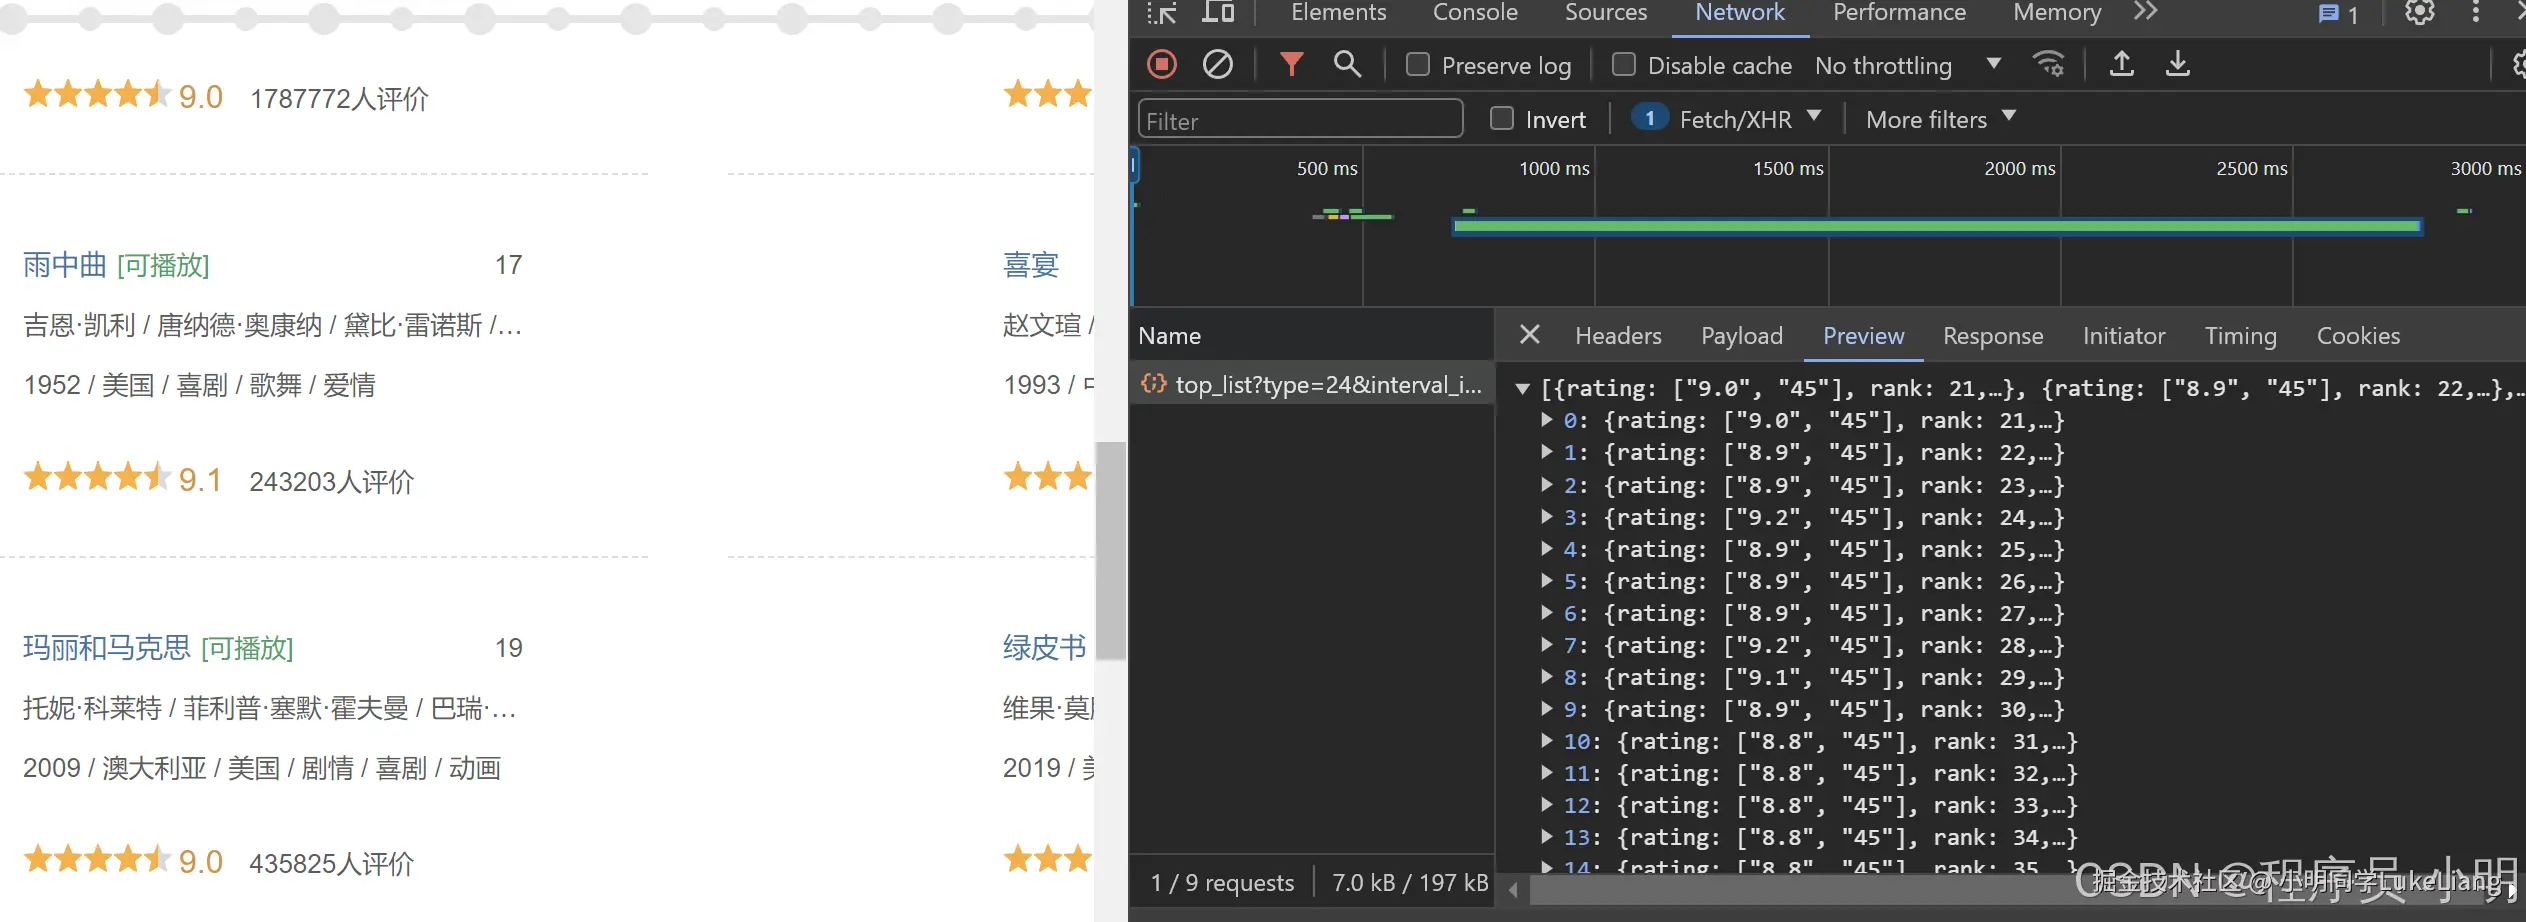
Task: Close the request details panel
Action: (1529, 335)
